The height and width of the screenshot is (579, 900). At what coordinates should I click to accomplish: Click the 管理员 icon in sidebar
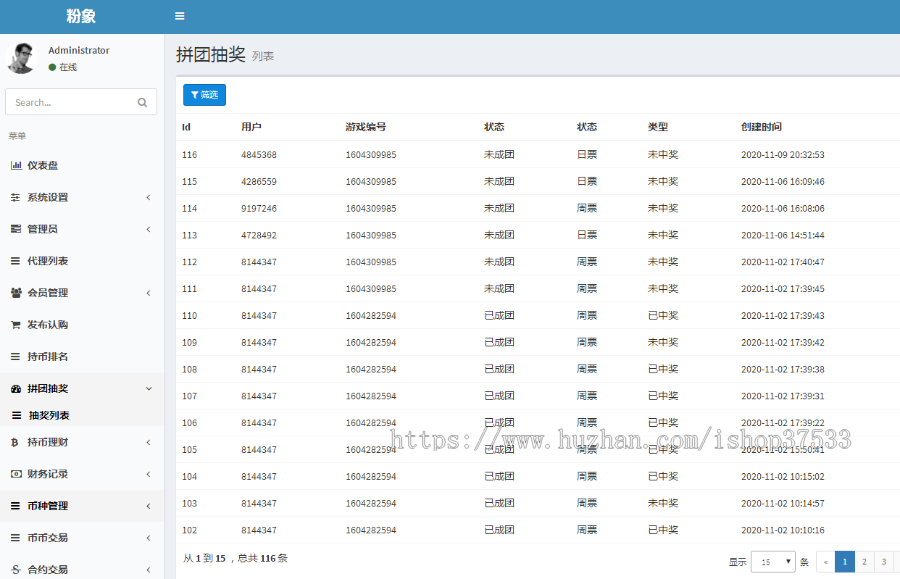15,229
